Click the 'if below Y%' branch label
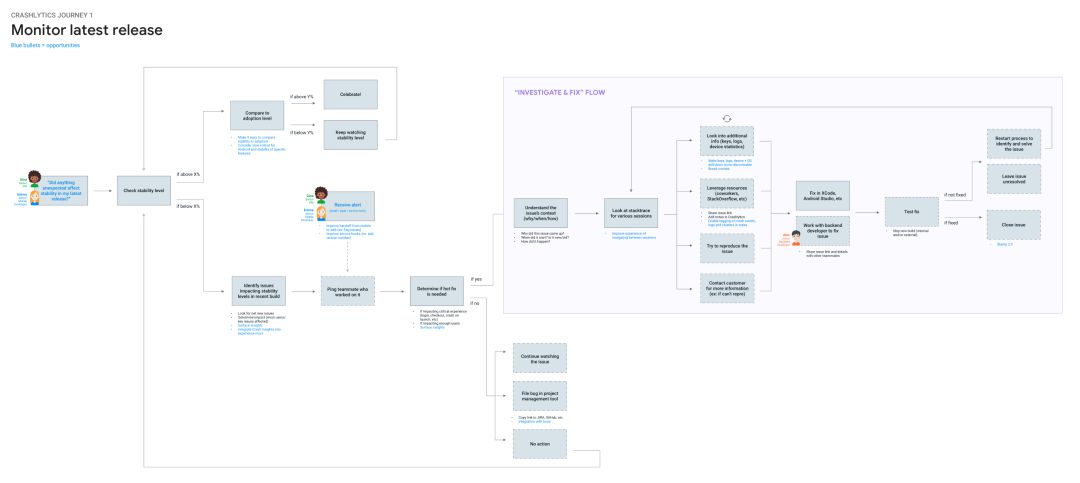Viewport: 1080px width, 483px height. (x=302, y=132)
